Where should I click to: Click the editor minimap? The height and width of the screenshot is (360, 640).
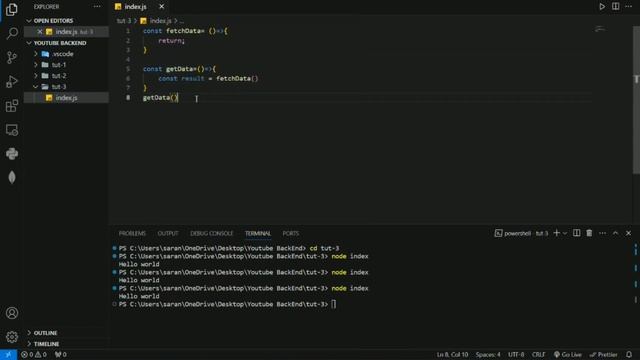(x=600, y=29)
